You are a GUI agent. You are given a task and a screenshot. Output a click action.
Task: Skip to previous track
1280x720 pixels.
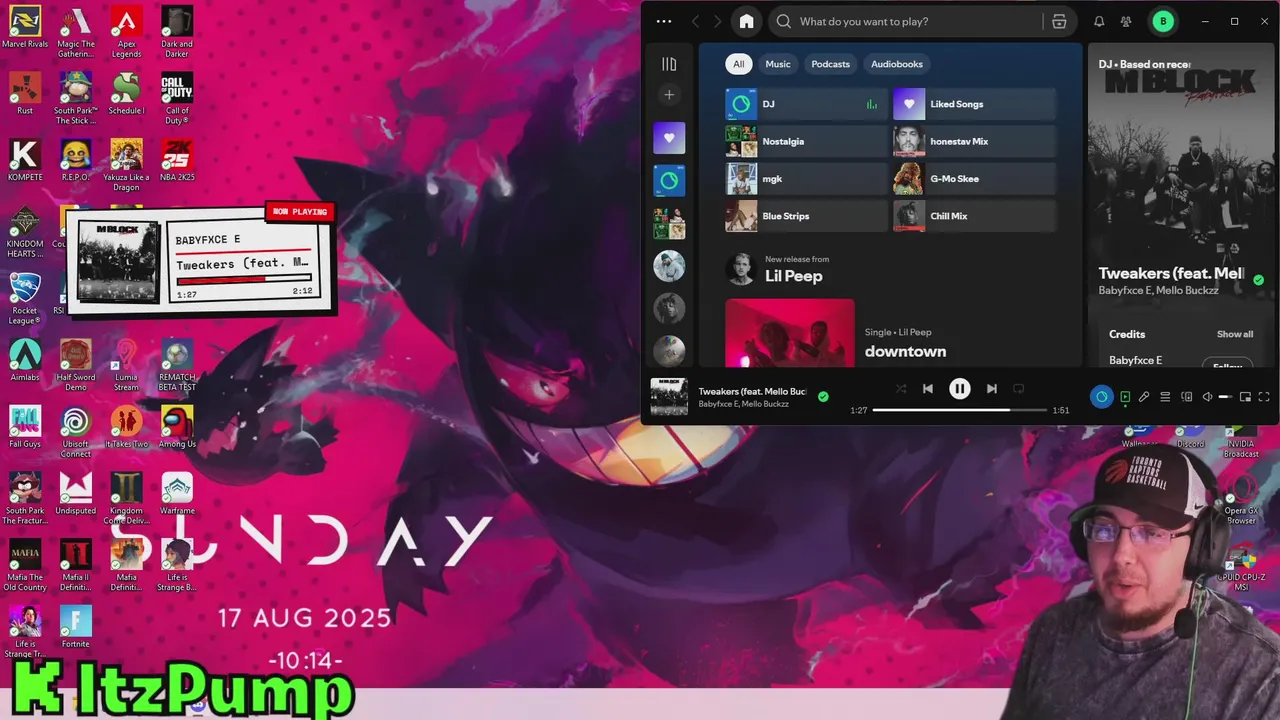pyautogui.click(x=928, y=389)
